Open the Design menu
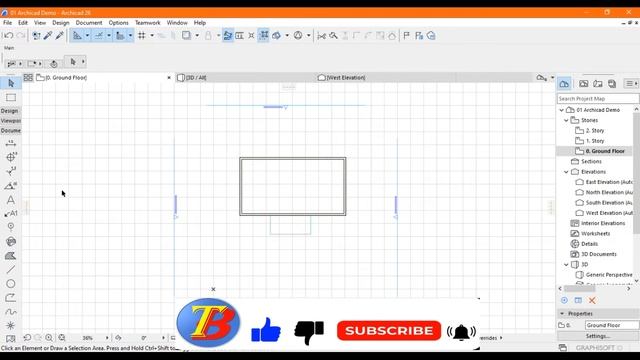The image size is (640, 360). (x=60, y=23)
